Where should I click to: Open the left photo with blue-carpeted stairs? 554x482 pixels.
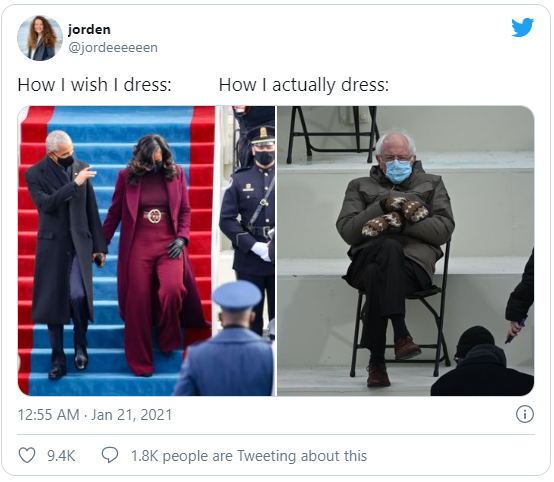click(x=146, y=251)
